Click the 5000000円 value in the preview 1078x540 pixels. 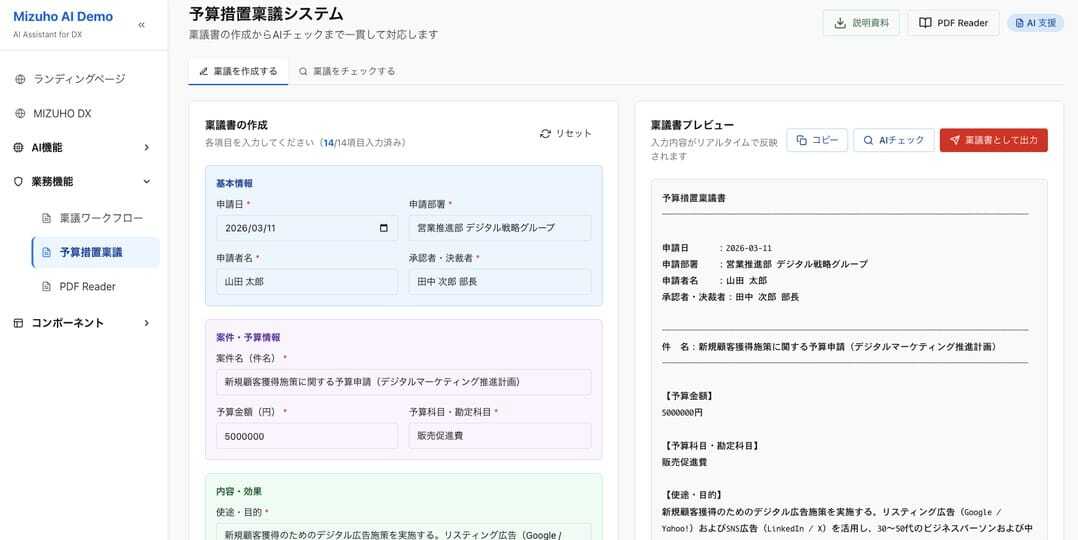pyautogui.click(x=682, y=413)
